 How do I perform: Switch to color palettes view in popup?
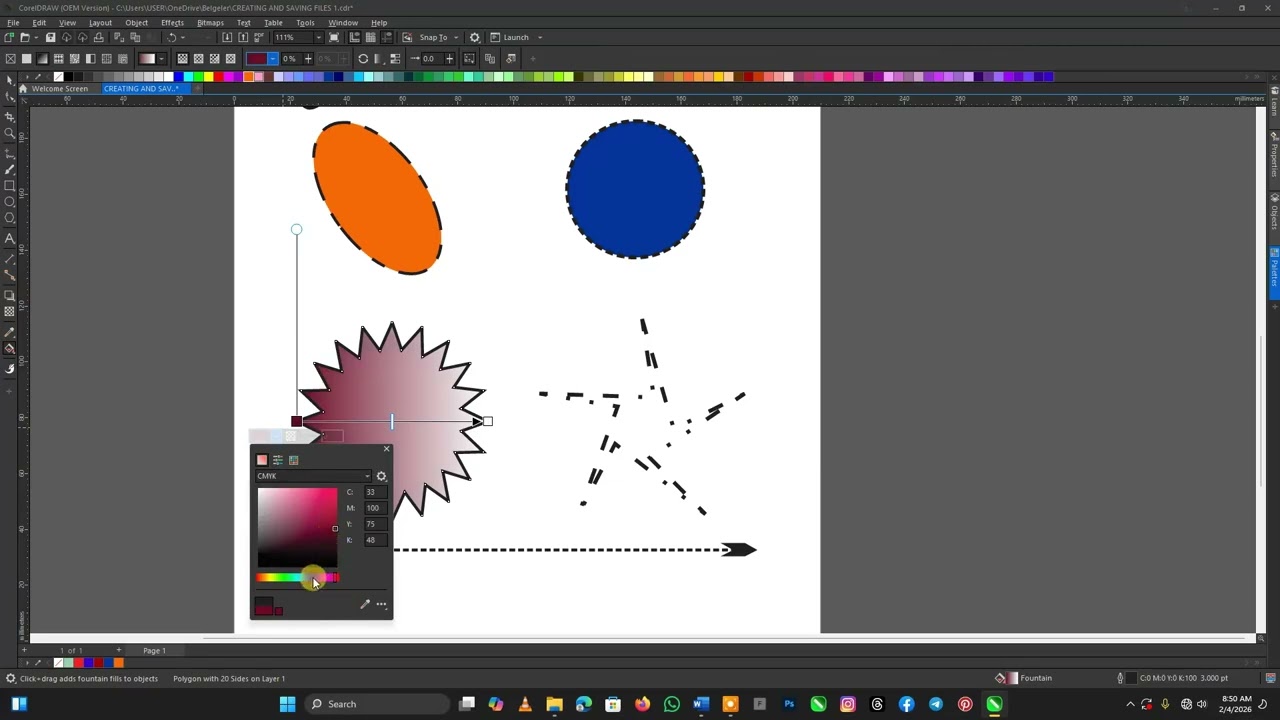[294, 460]
